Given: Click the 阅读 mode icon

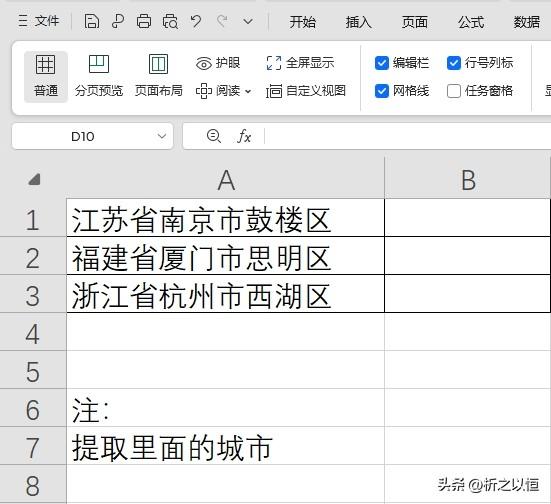Looking at the screenshot, I should [x=204, y=91].
